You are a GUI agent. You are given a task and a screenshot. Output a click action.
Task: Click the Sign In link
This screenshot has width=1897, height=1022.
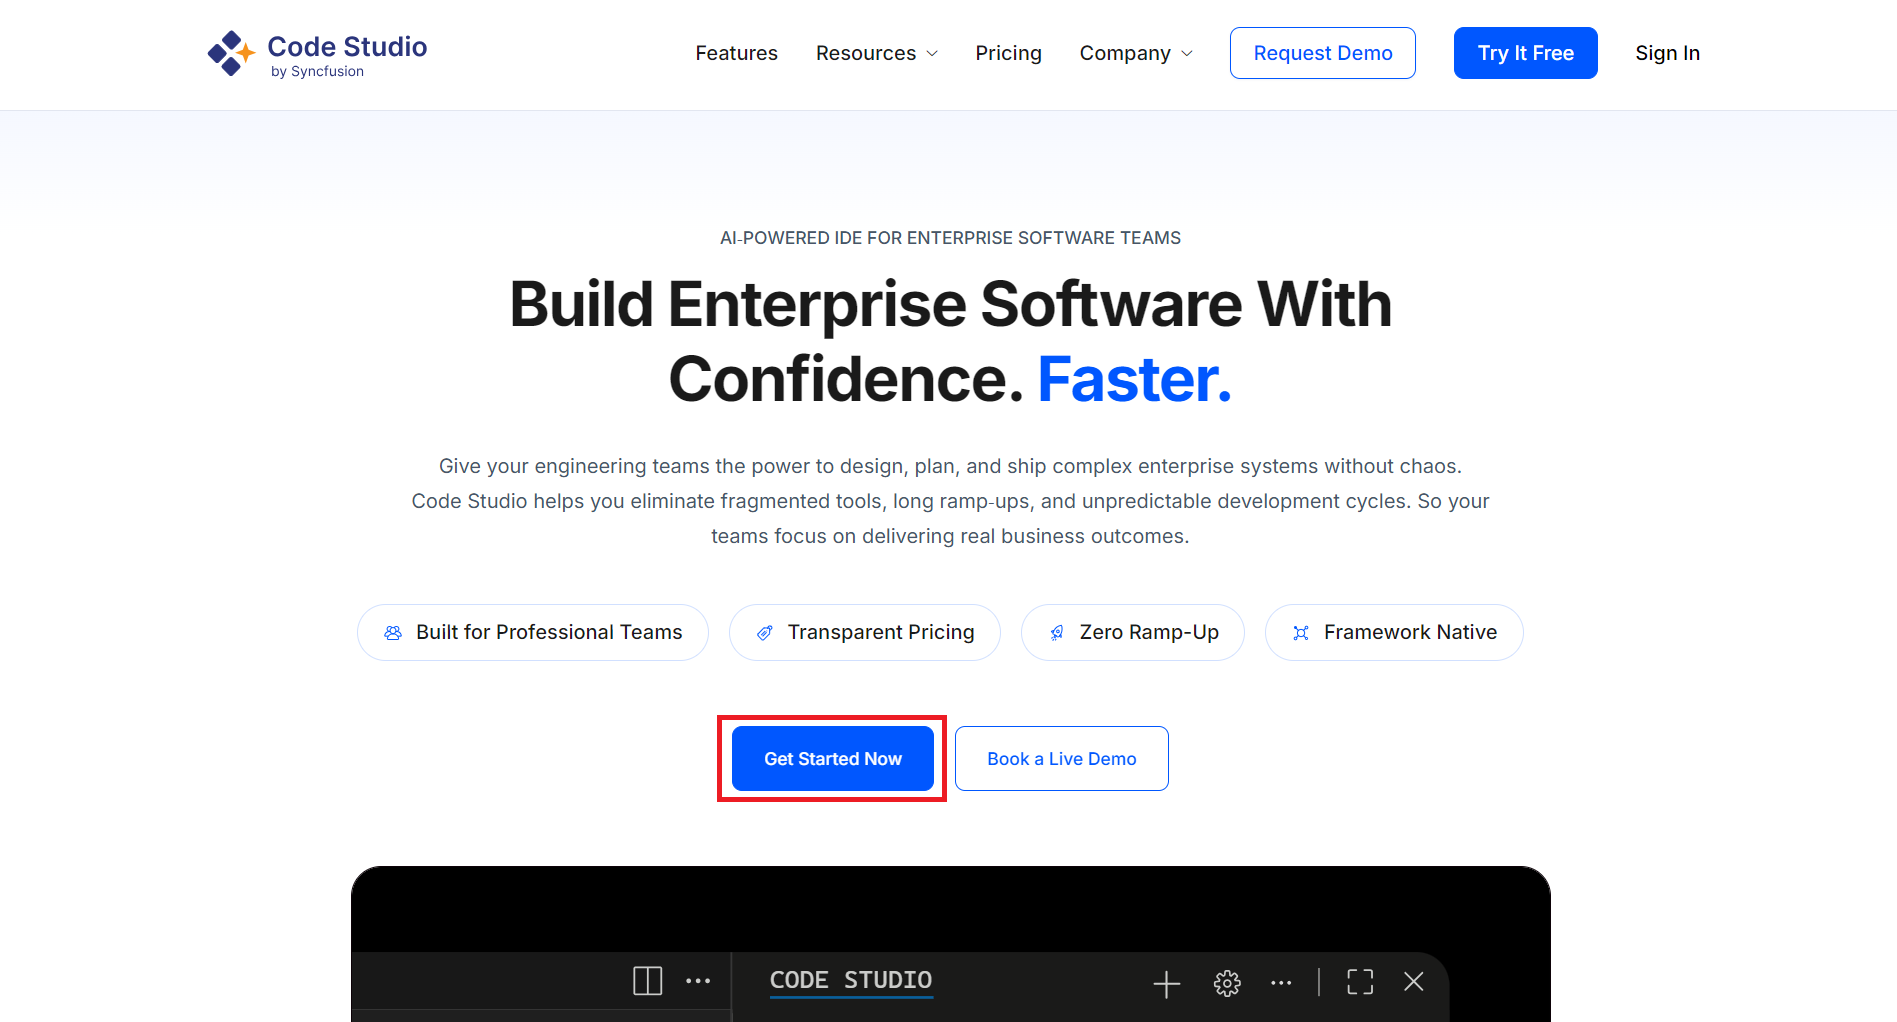click(1666, 53)
